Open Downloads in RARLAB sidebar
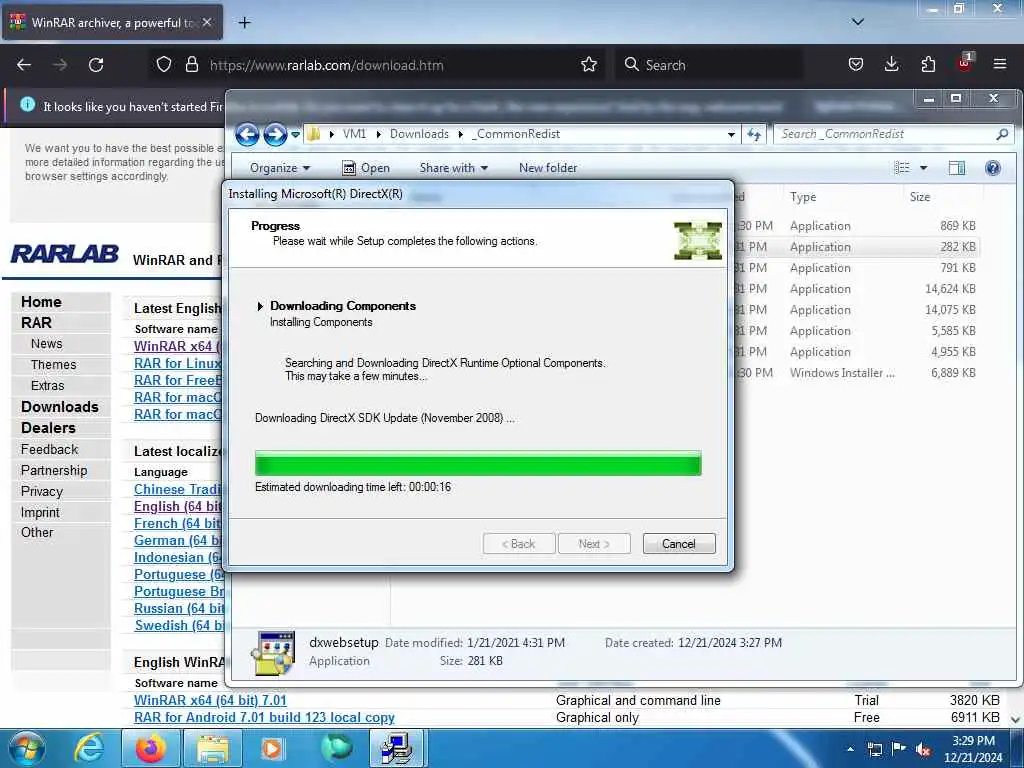1024x768 pixels. point(59,407)
